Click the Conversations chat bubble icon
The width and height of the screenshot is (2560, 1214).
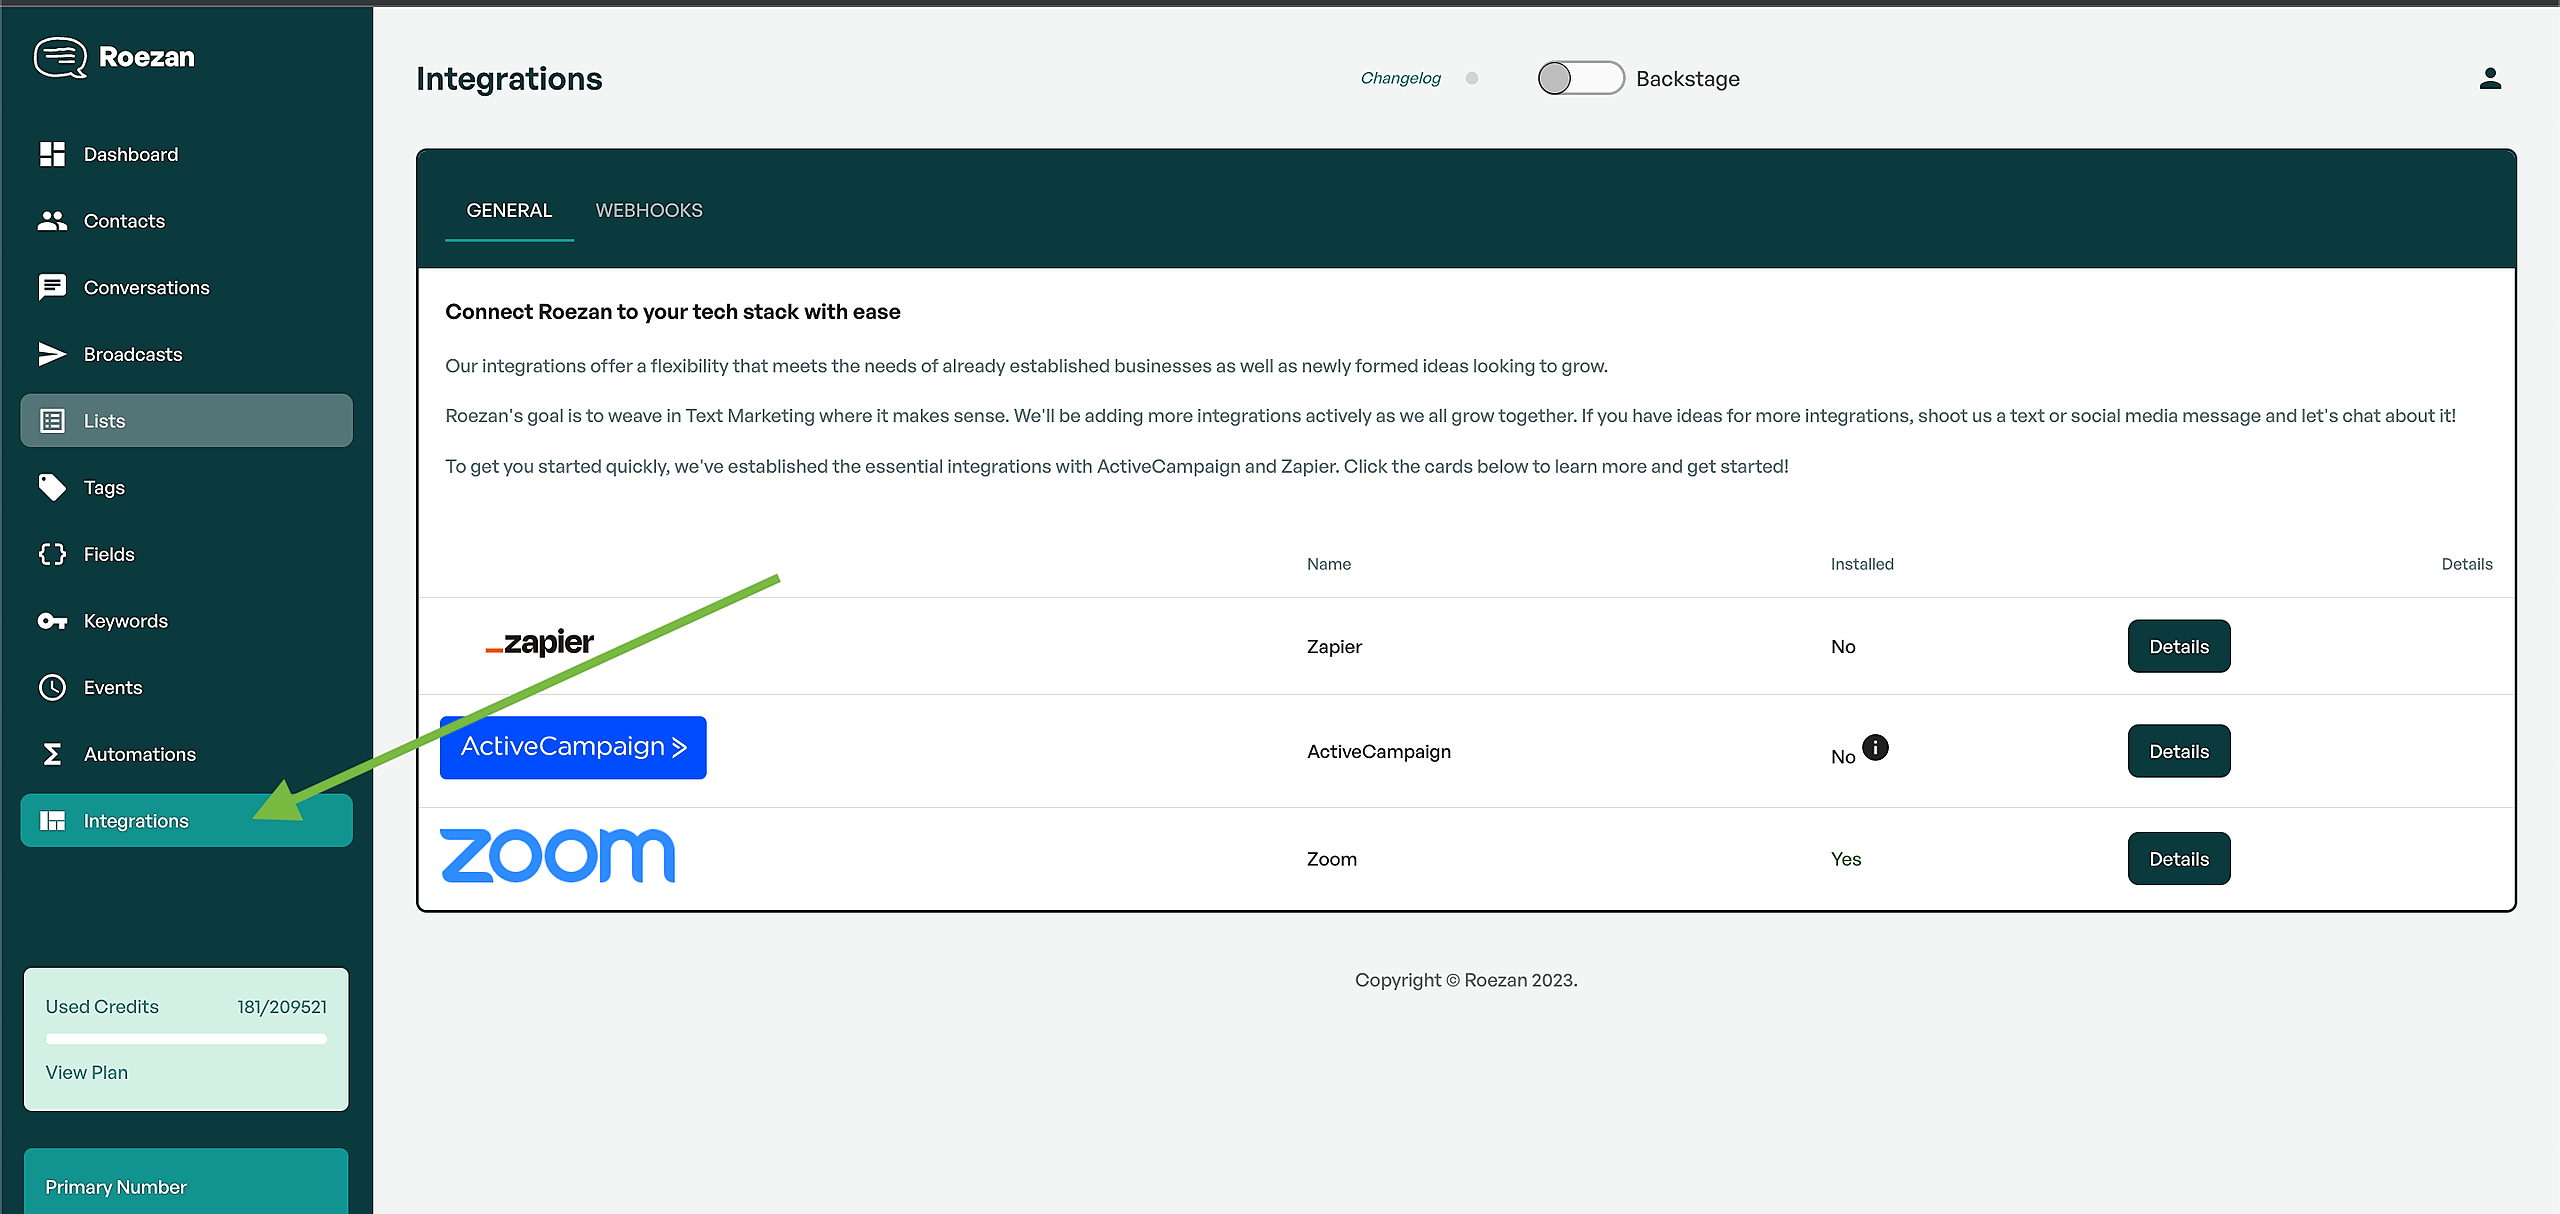(52, 287)
